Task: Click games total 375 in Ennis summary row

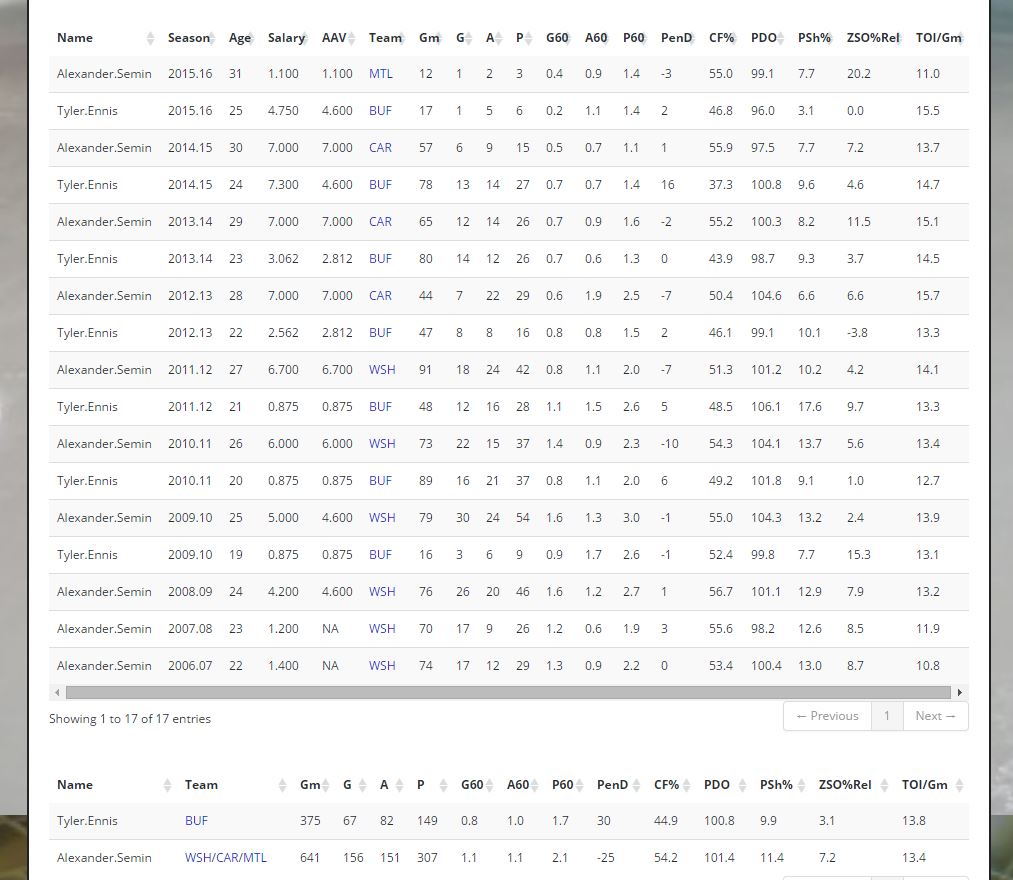Action: pyautogui.click(x=310, y=821)
